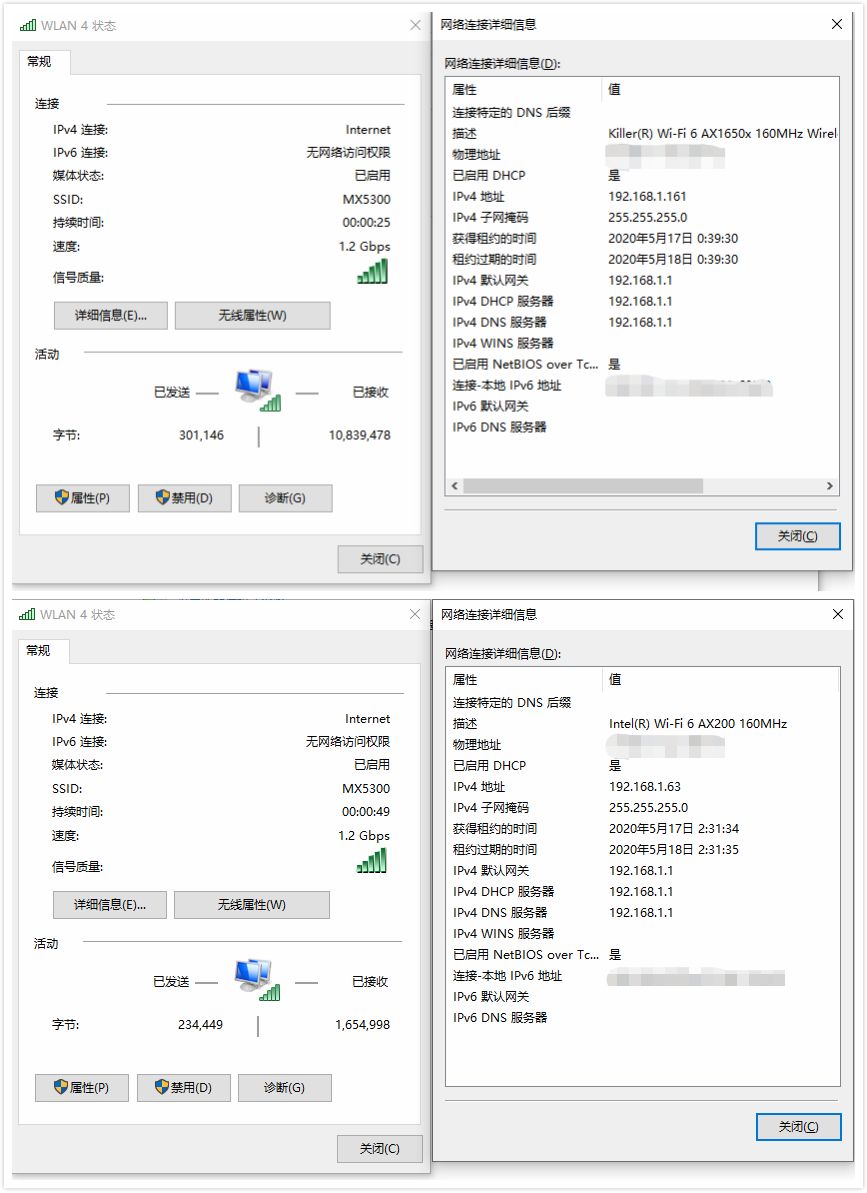Click duration value 00:00:49
The height and width of the screenshot is (1193, 867).
pyautogui.click(x=365, y=812)
